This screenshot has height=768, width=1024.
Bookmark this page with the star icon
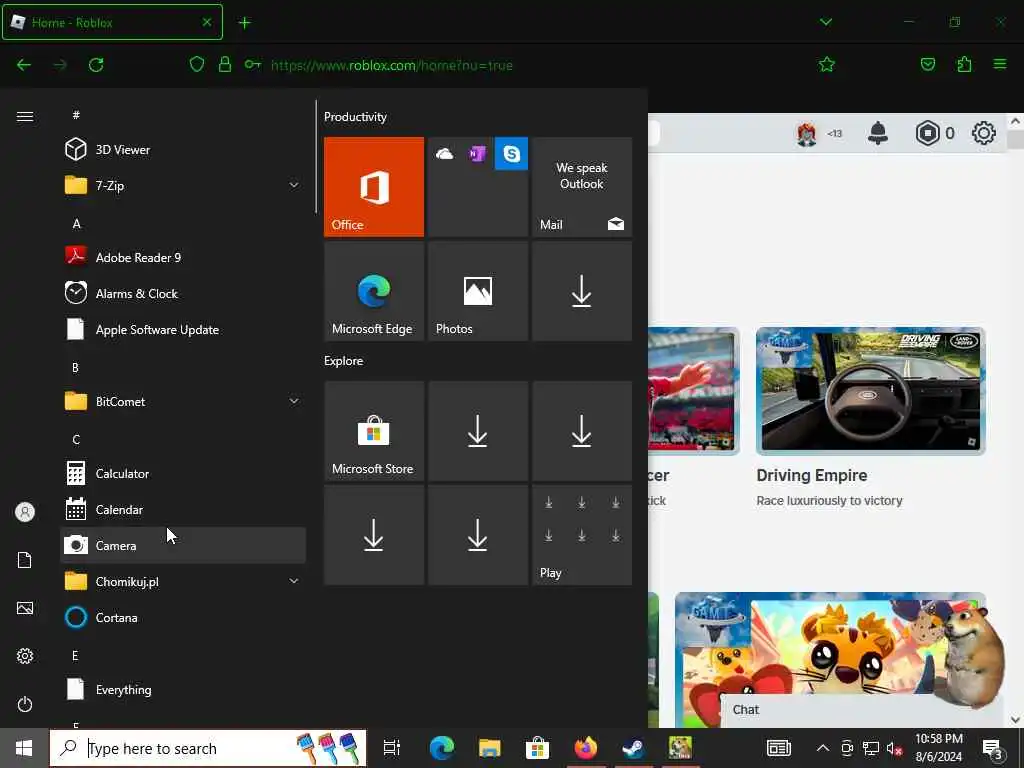827,65
